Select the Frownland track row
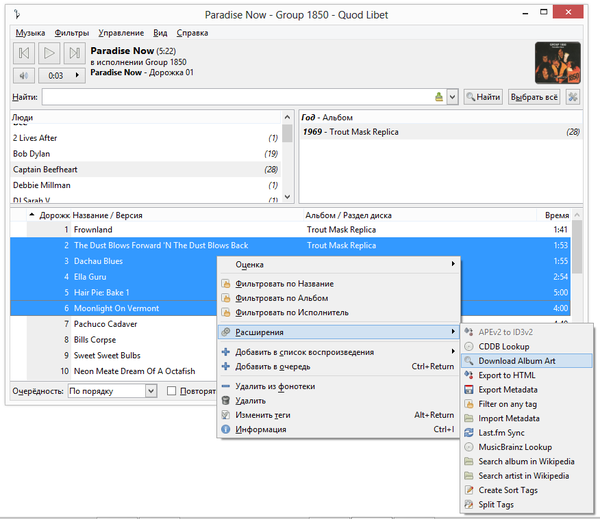 coord(290,230)
